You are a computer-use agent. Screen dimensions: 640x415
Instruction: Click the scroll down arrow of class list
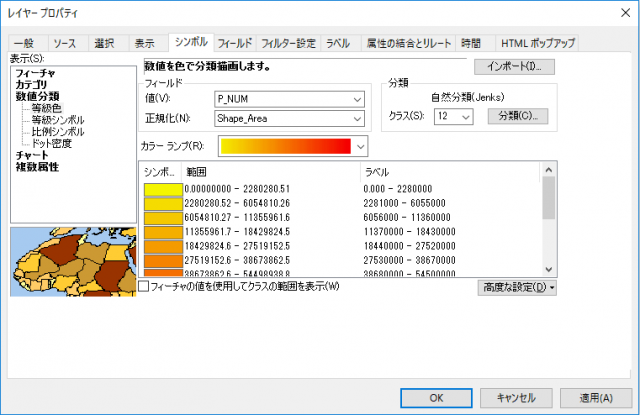pos(549,269)
